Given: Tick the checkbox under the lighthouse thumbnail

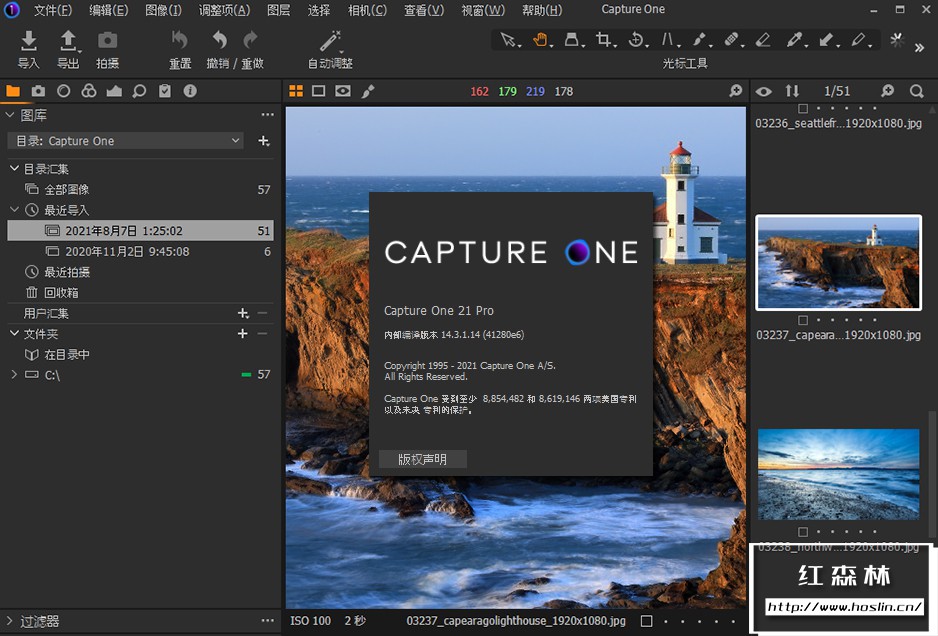Looking at the screenshot, I should click(804, 321).
